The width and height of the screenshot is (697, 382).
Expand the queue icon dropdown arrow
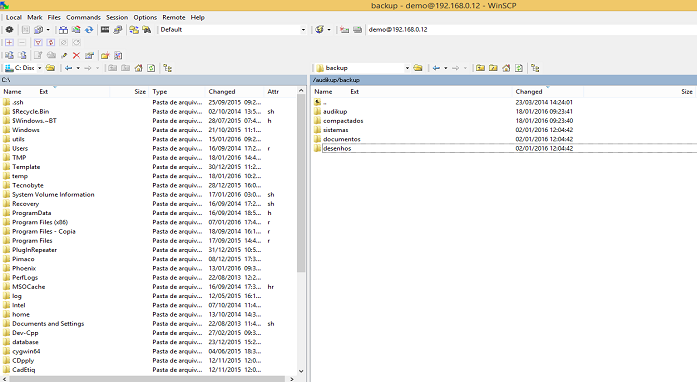pyautogui.click(x=48, y=30)
